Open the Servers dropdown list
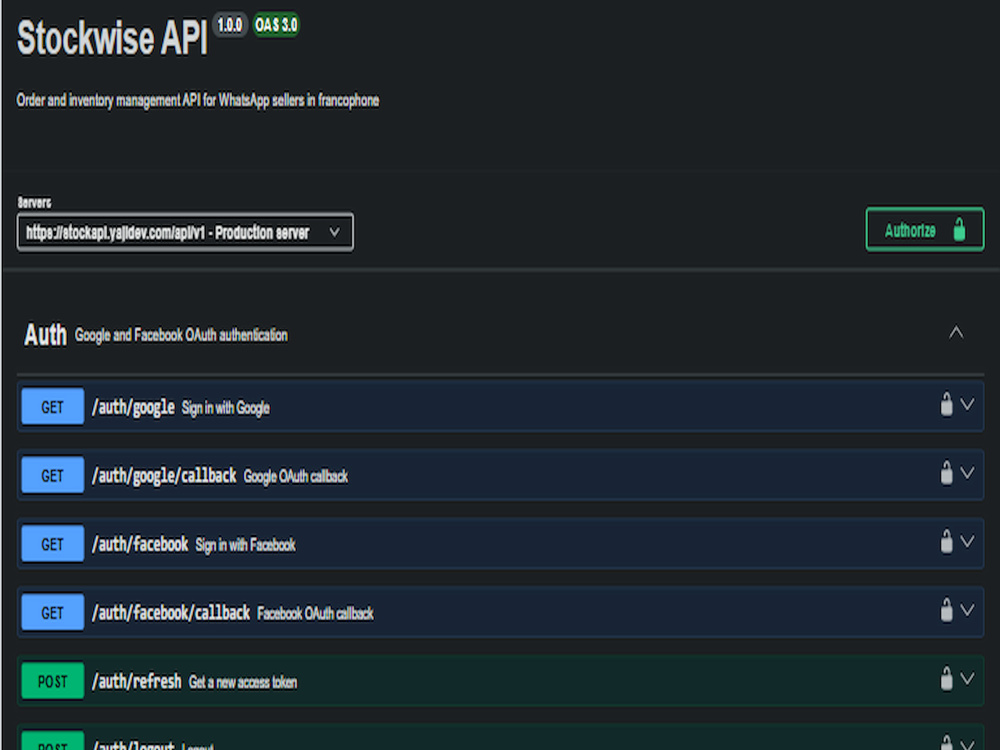The height and width of the screenshot is (750, 1000). [185, 232]
